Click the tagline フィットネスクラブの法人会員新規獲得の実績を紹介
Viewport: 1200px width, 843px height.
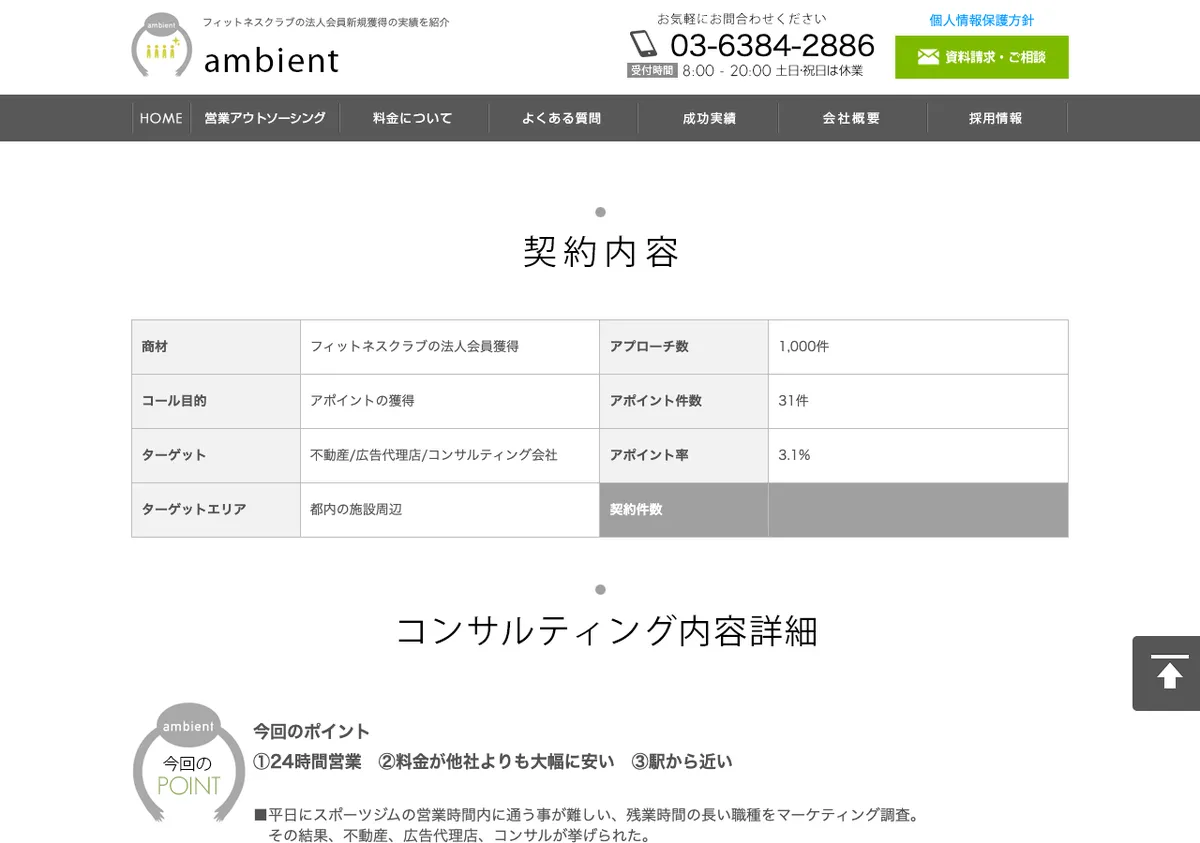click(326, 22)
